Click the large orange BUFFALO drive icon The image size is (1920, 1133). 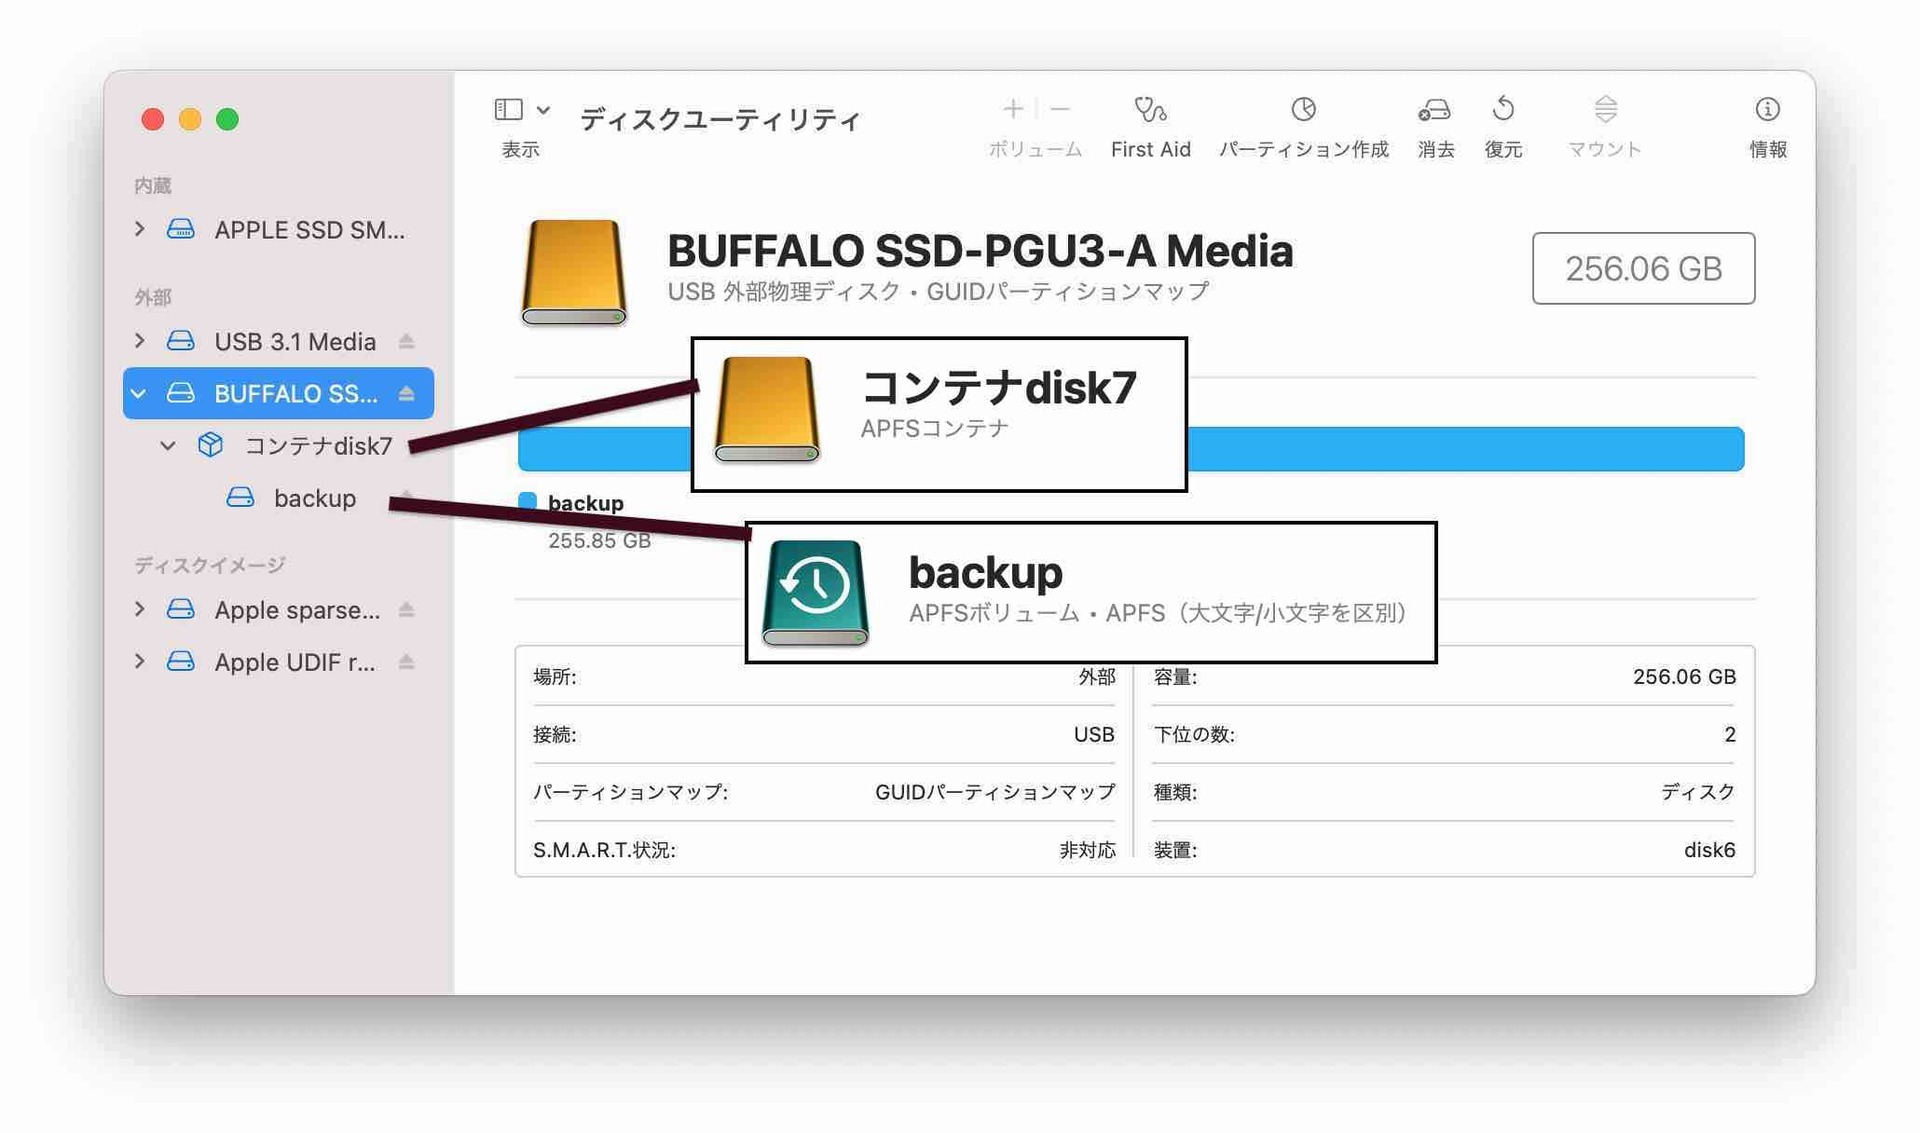[574, 271]
